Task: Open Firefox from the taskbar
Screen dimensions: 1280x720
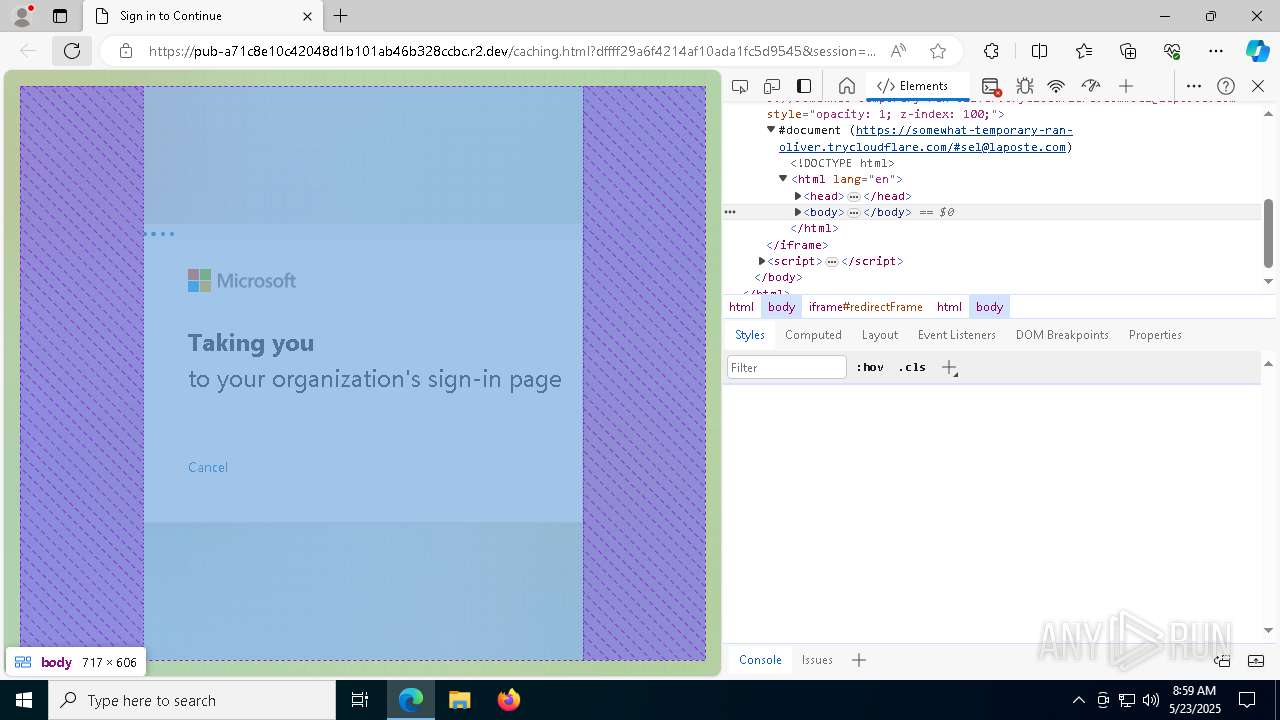Action: click(x=509, y=700)
